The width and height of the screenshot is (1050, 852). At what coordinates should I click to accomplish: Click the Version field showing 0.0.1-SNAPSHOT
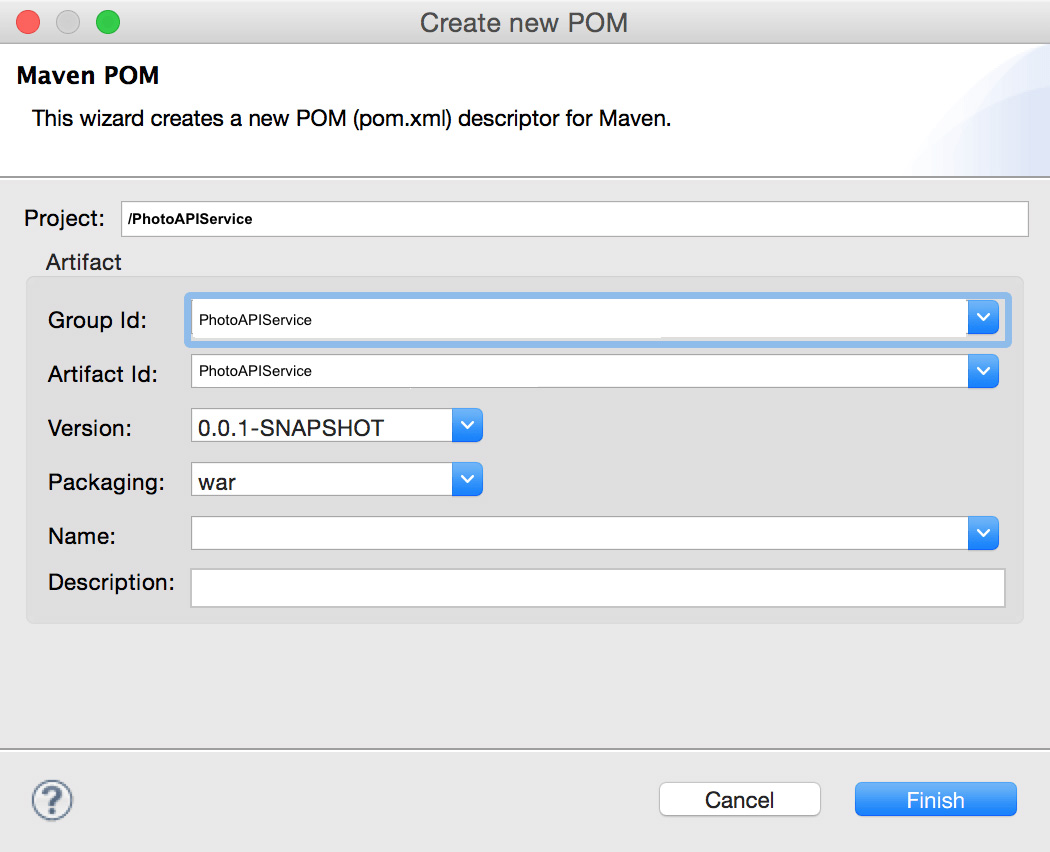pyautogui.click(x=321, y=427)
